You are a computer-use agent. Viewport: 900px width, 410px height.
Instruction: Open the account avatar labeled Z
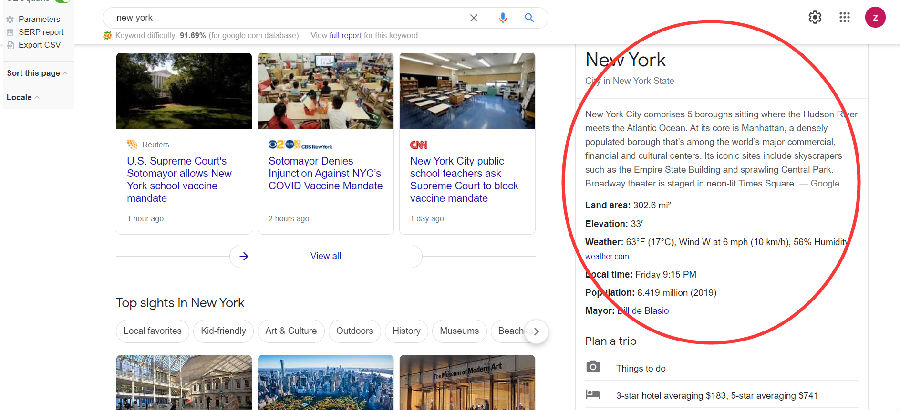click(x=875, y=17)
